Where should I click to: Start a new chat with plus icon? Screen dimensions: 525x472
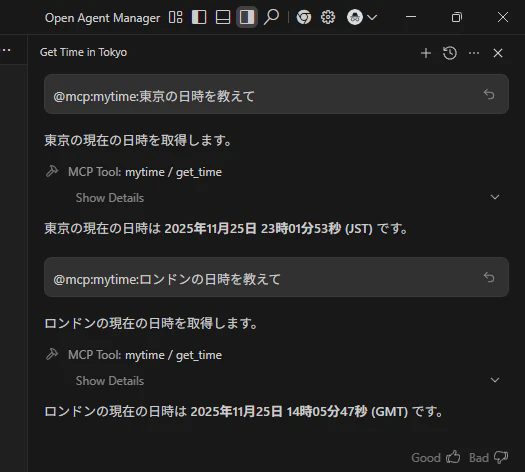pyautogui.click(x=426, y=53)
